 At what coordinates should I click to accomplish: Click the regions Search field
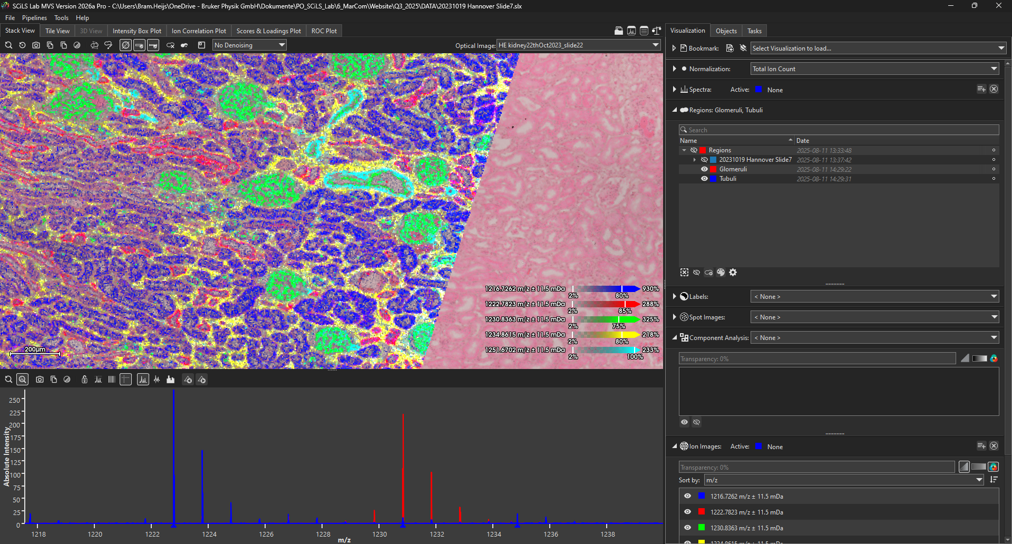(838, 130)
